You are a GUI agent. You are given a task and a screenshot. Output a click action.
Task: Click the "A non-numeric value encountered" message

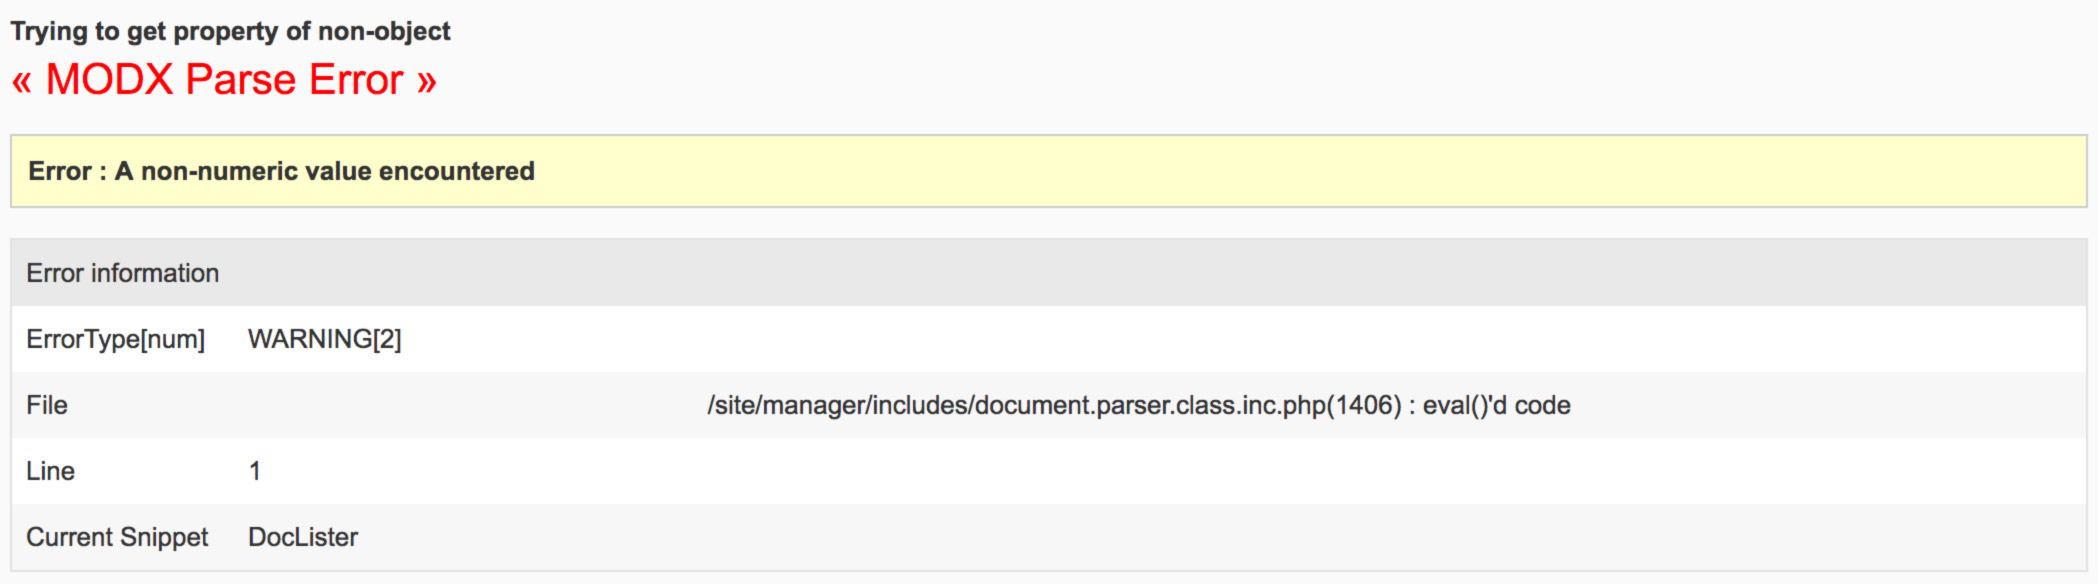(x=324, y=171)
